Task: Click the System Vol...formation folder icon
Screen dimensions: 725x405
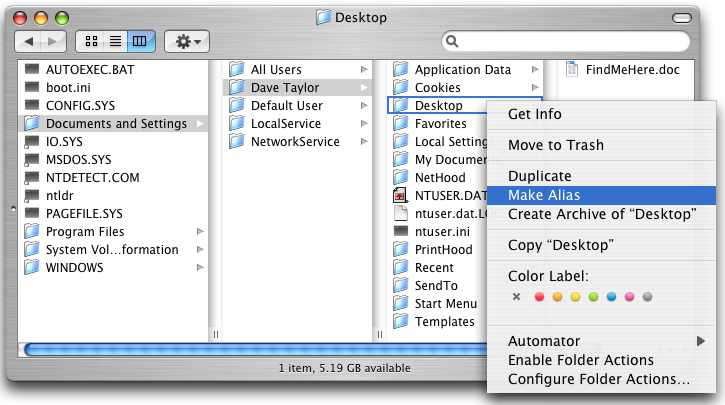Action: coord(32,249)
